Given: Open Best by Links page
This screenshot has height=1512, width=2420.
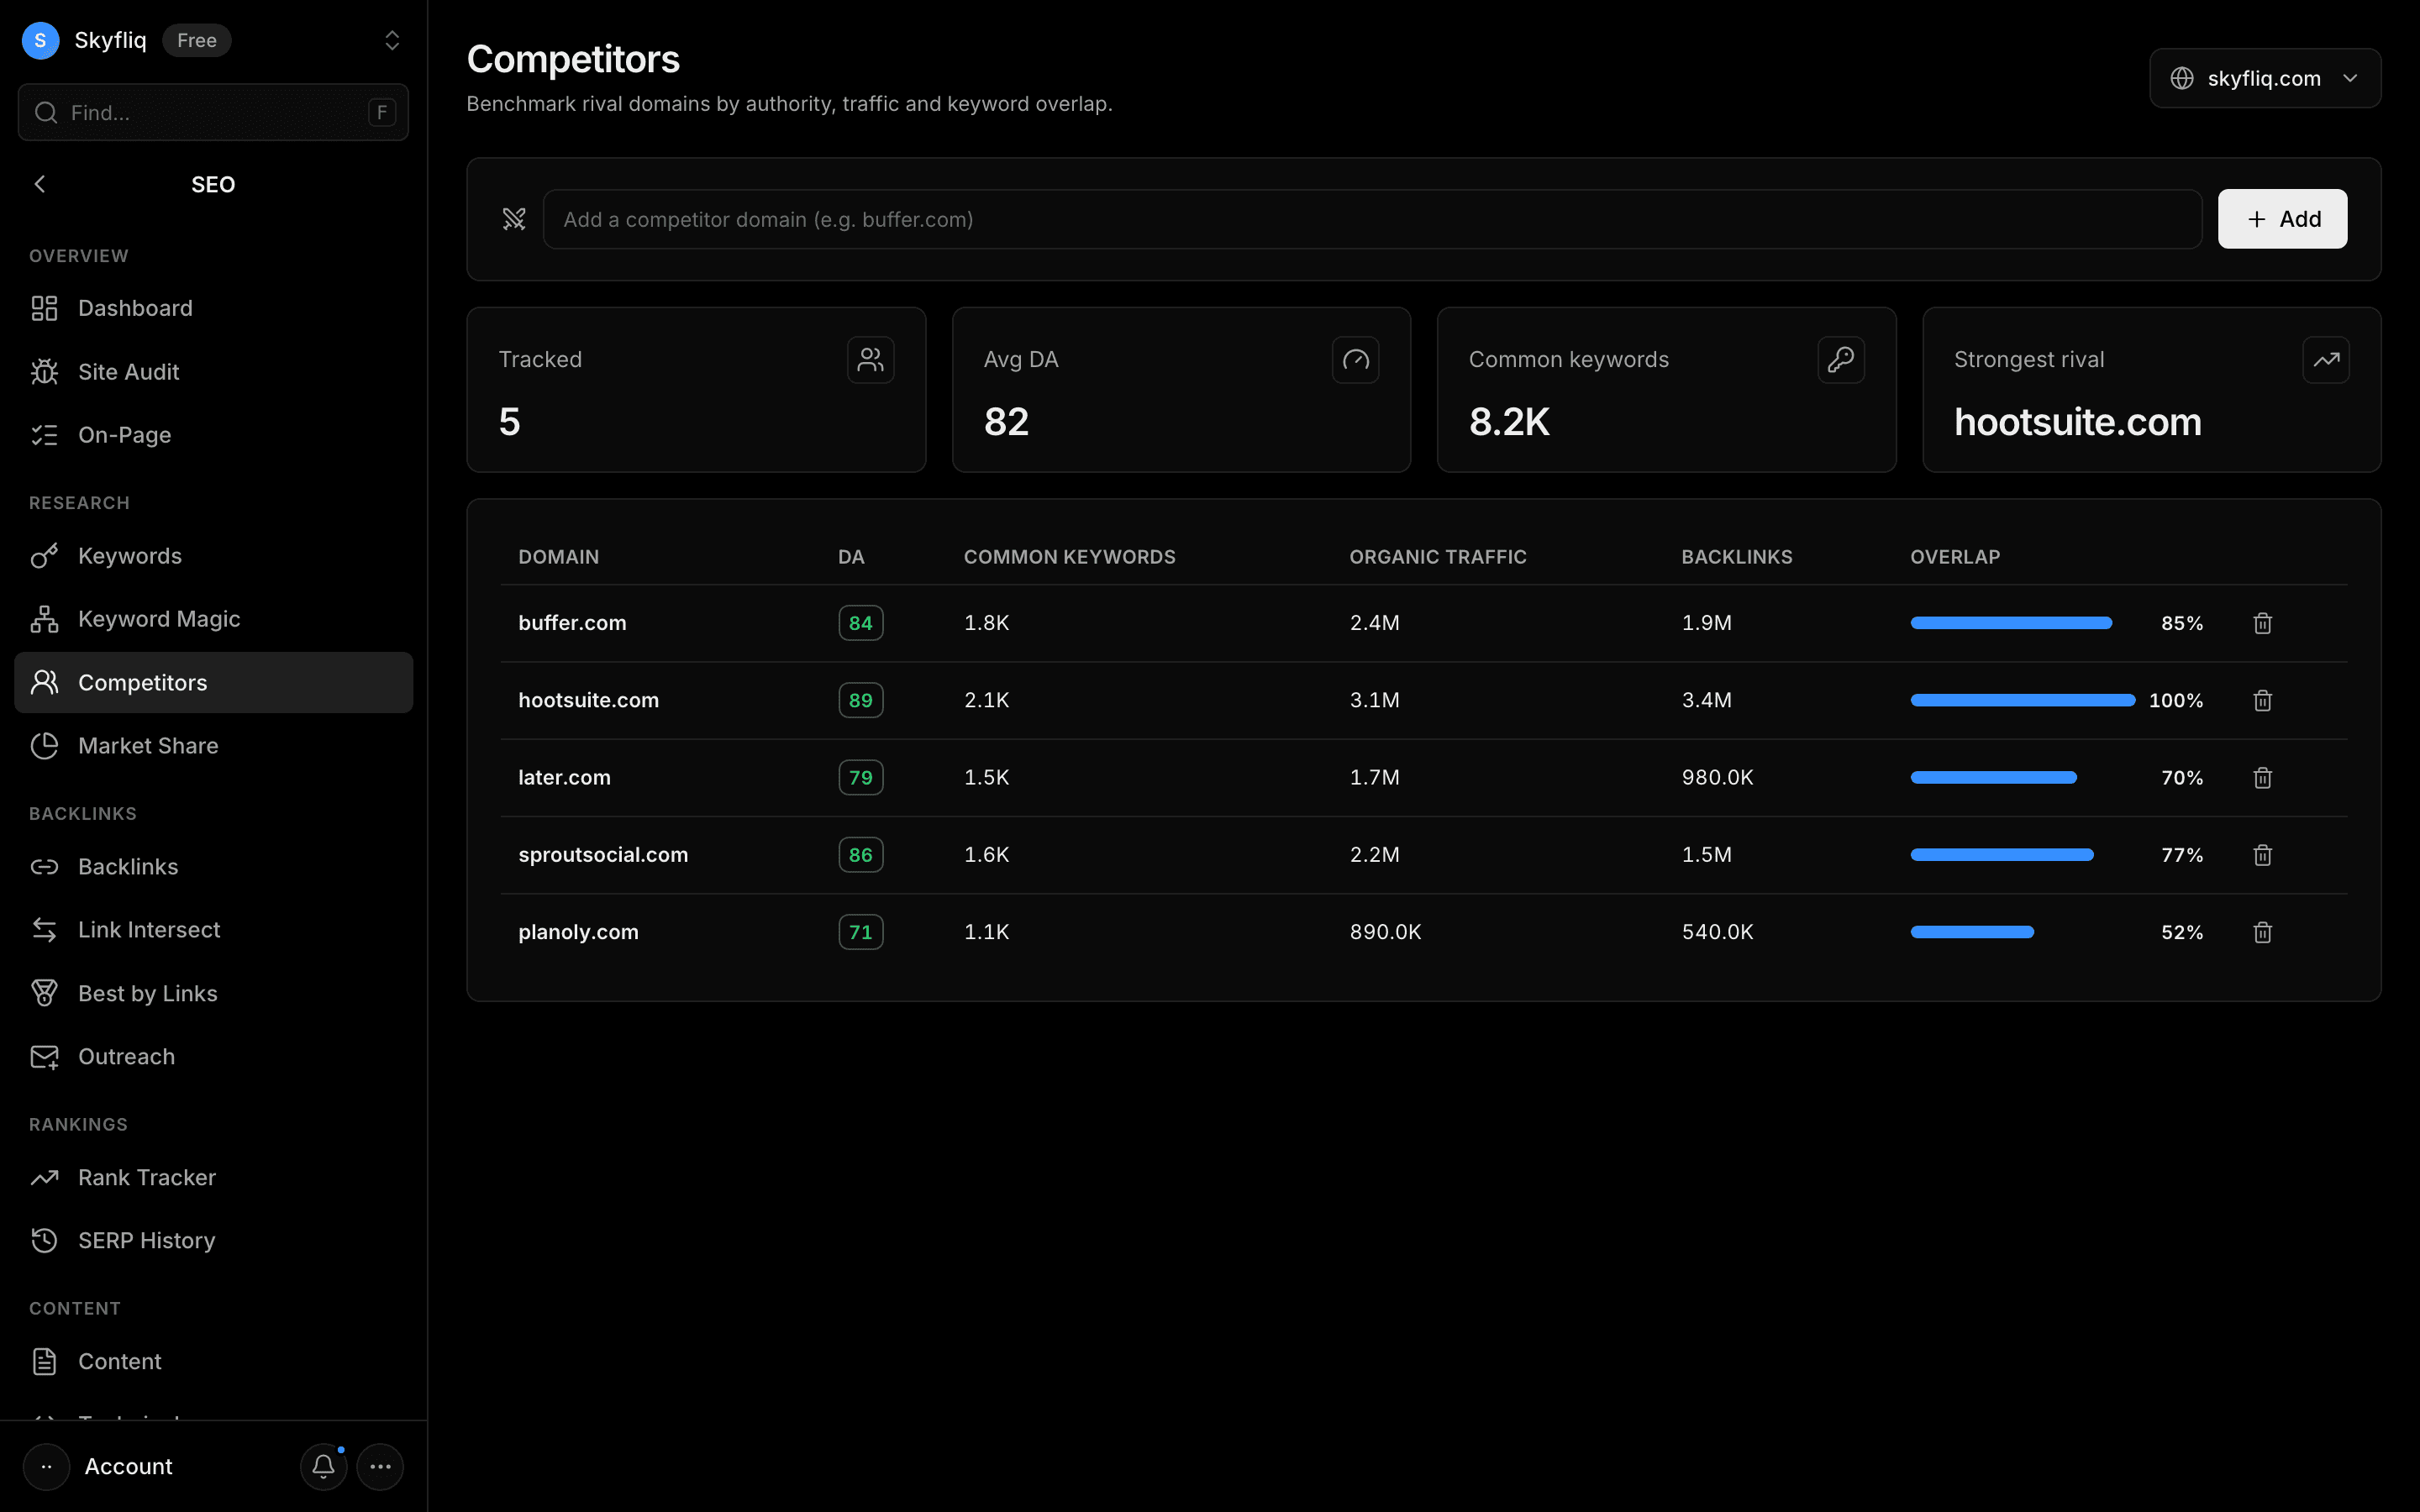Looking at the screenshot, I should [x=213, y=993].
